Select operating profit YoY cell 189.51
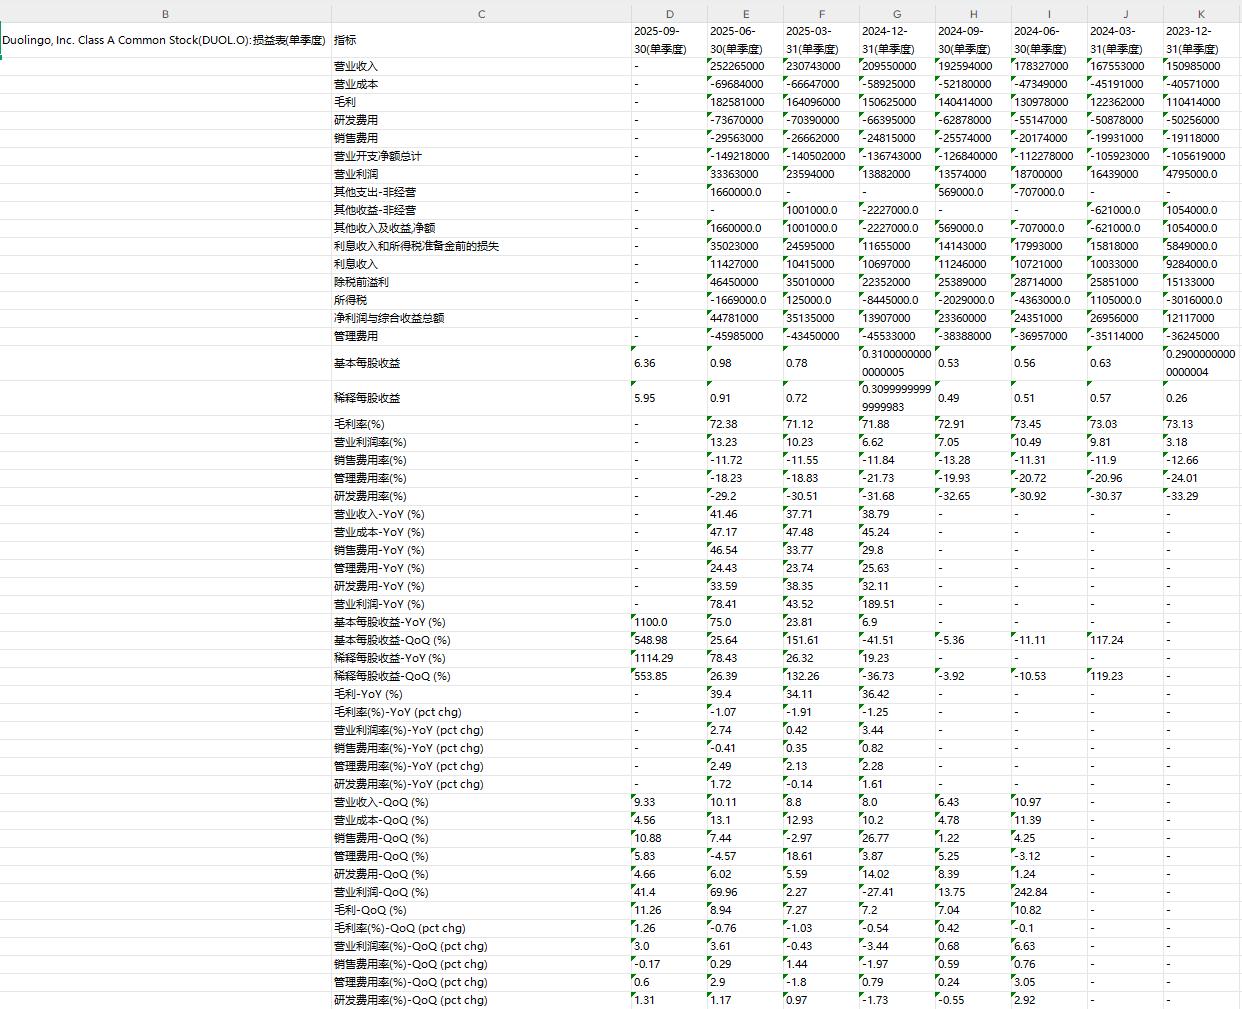Viewport: 1242px width, 1009px height. point(897,604)
